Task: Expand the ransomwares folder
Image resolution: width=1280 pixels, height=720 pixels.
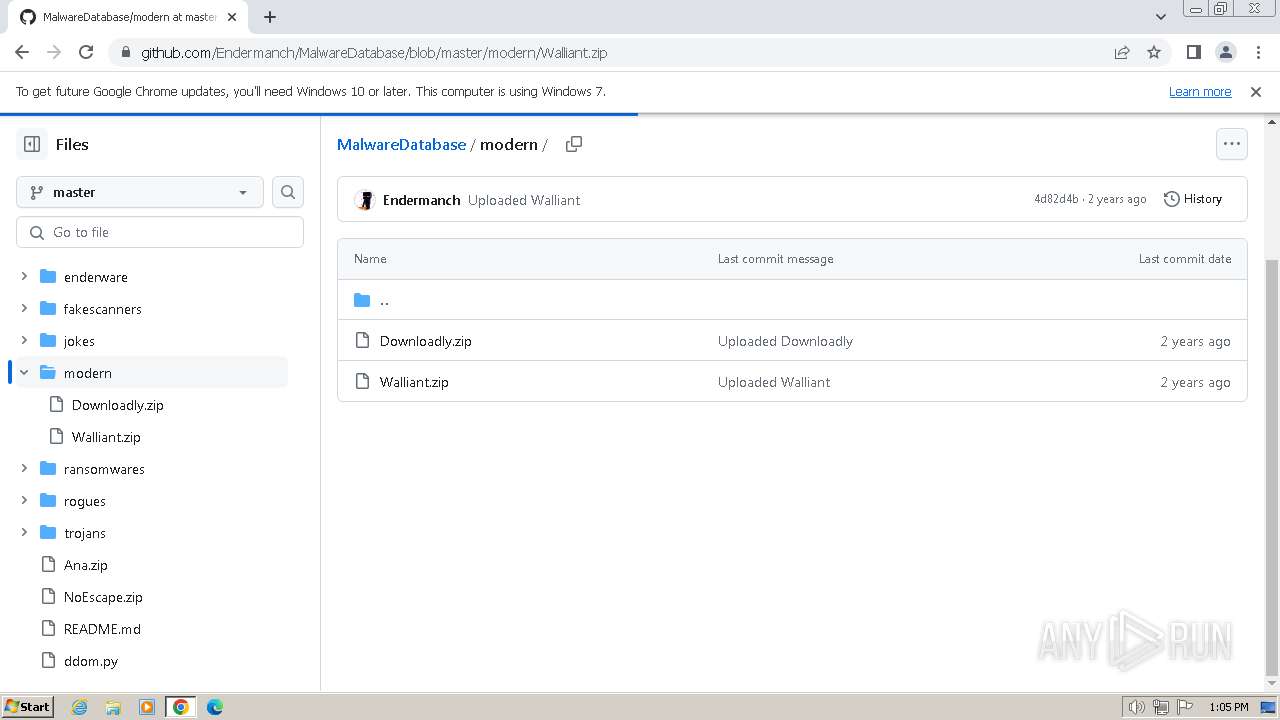Action: pyautogui.click(x=24, y=469)
